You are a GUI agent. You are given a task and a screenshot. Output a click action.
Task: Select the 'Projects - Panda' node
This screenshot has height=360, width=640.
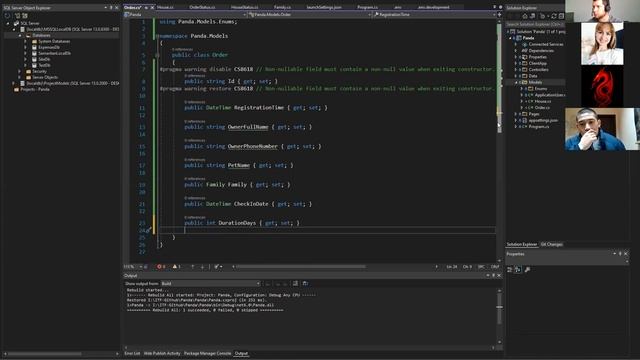tap(35, 89)
